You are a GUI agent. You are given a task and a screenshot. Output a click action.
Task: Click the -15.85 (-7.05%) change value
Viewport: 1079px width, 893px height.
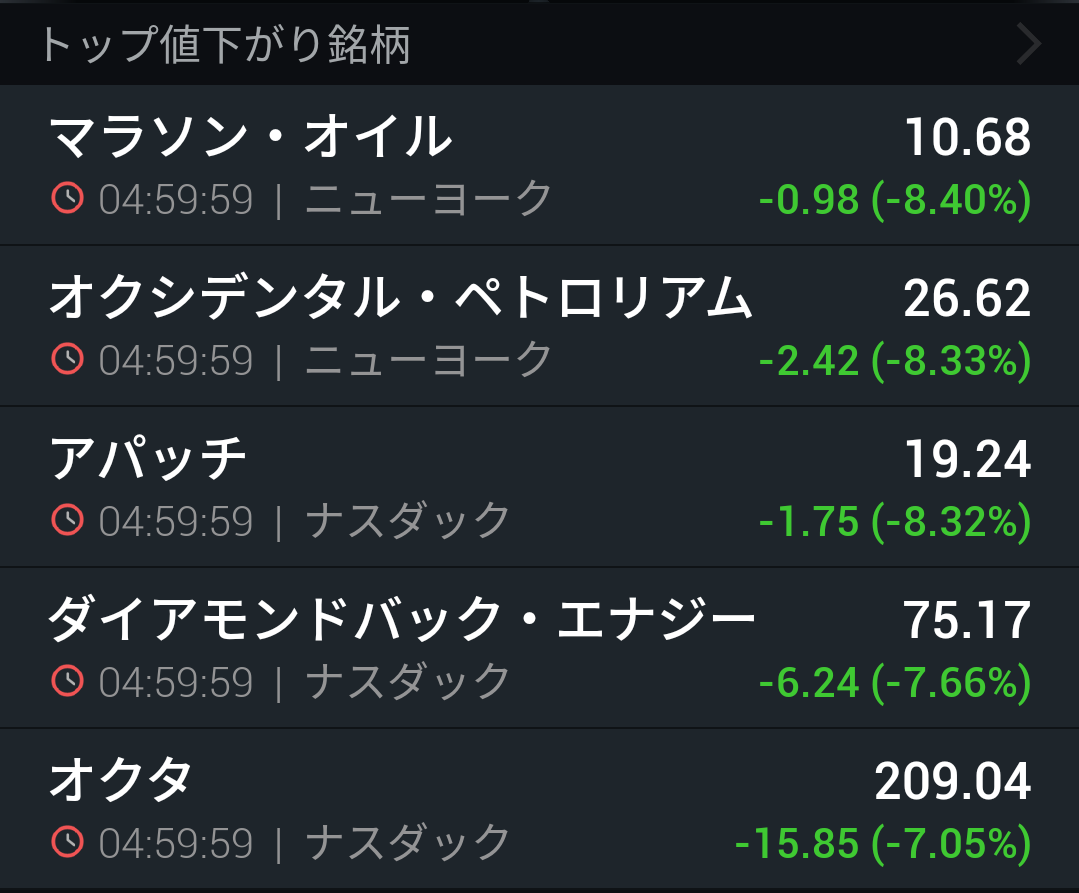point(883,843)
